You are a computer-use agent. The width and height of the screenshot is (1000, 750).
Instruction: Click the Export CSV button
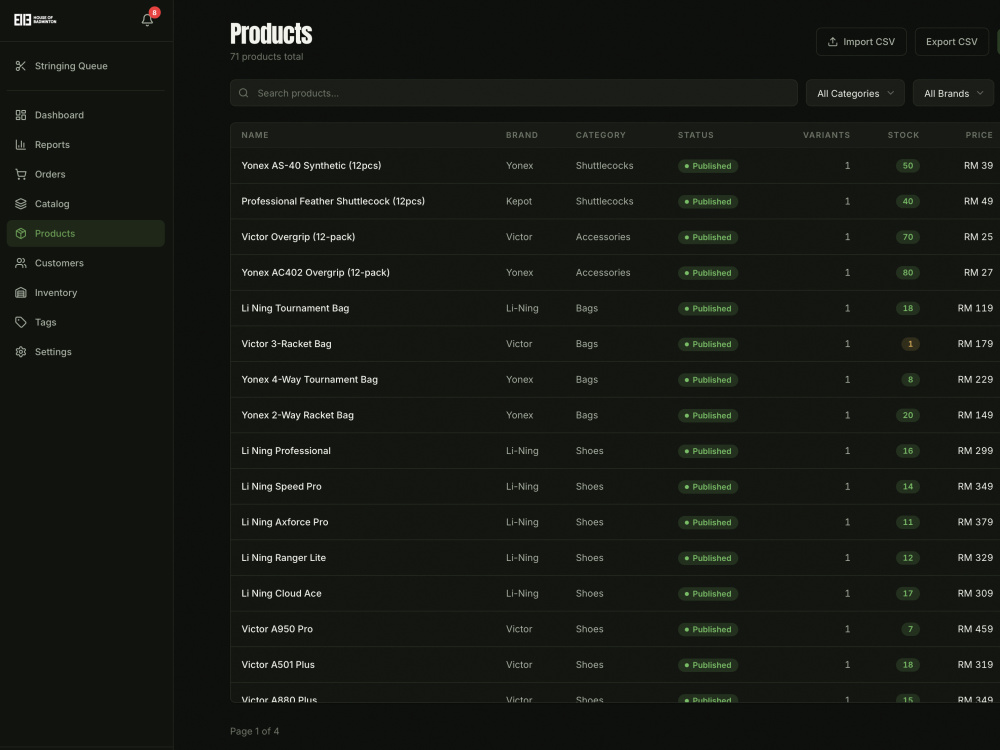(x=952, y=41)
